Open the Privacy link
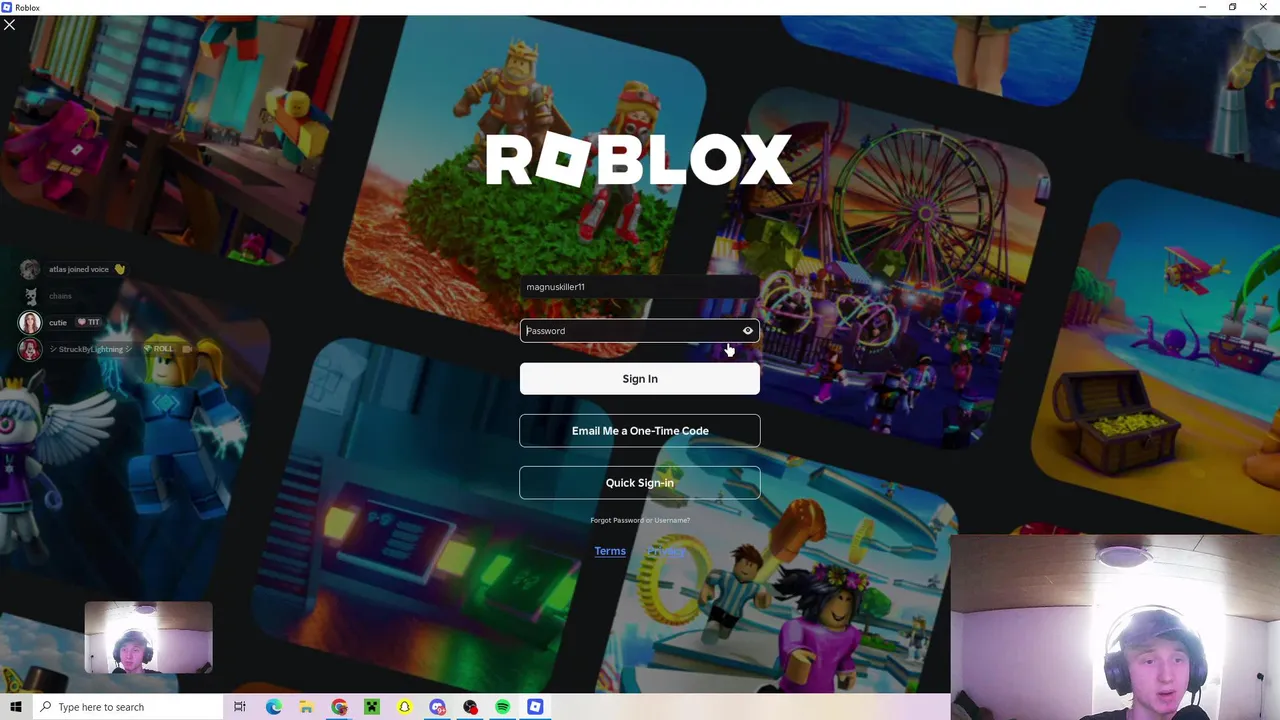 click(666, 551)
